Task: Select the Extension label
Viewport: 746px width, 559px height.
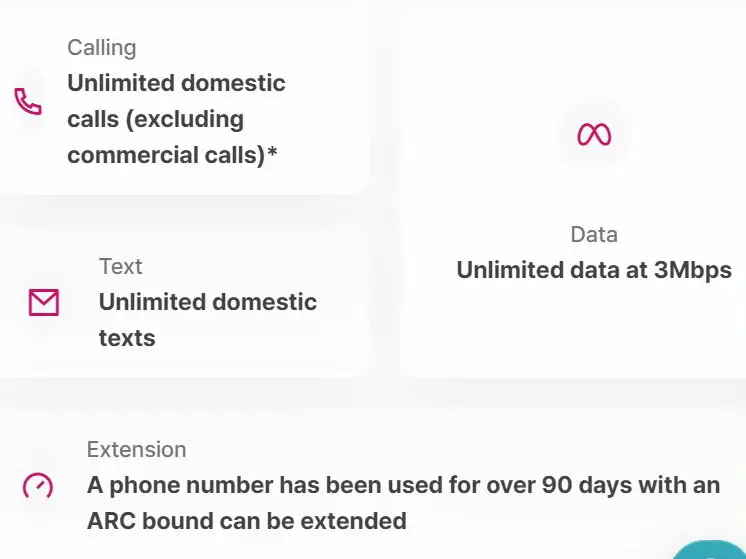Action: 137,450
